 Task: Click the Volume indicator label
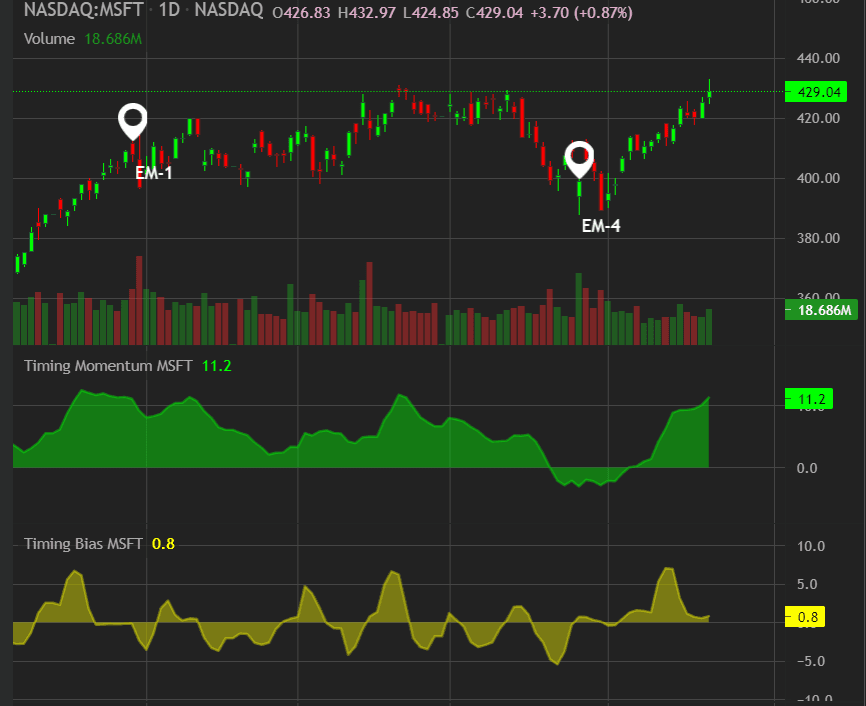pyautogui.click(x=49, y=39)
